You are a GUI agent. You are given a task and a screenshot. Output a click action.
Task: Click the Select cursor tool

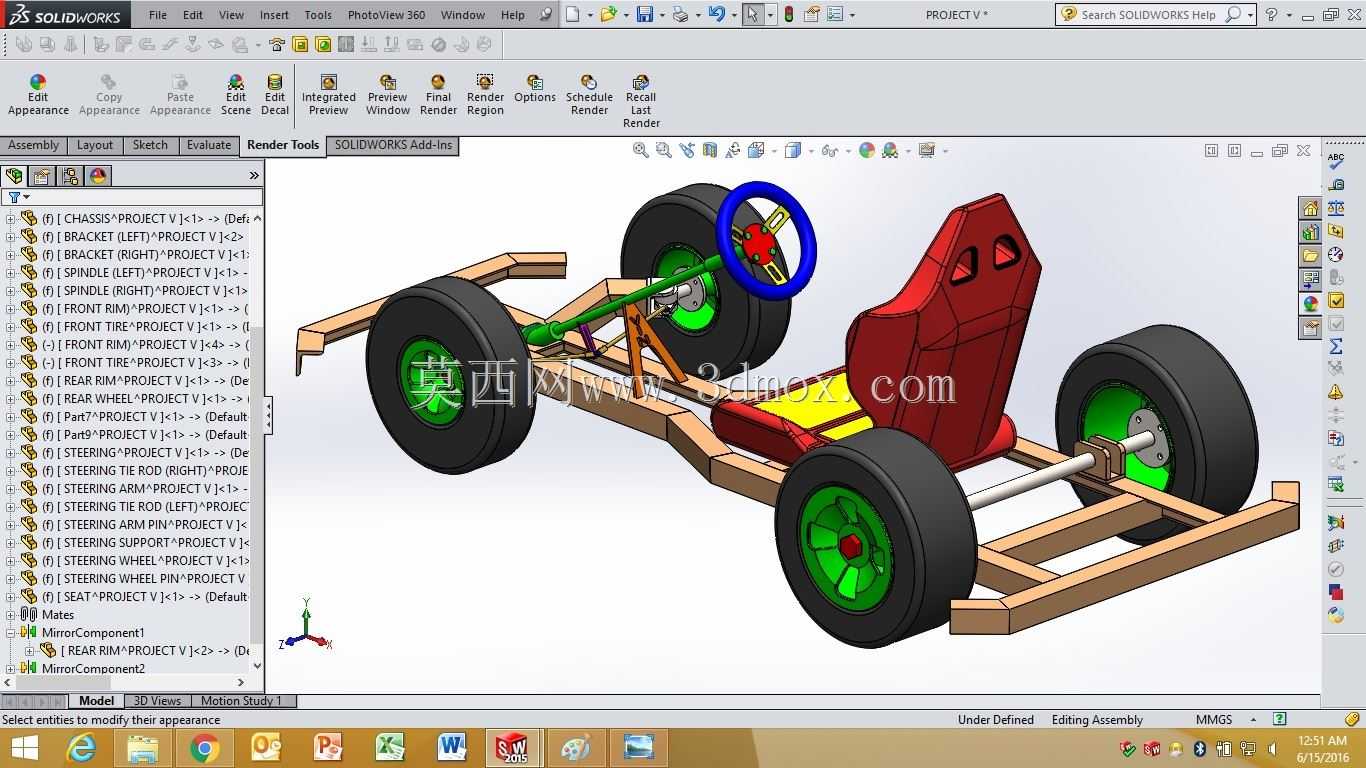tap(752, 14)
